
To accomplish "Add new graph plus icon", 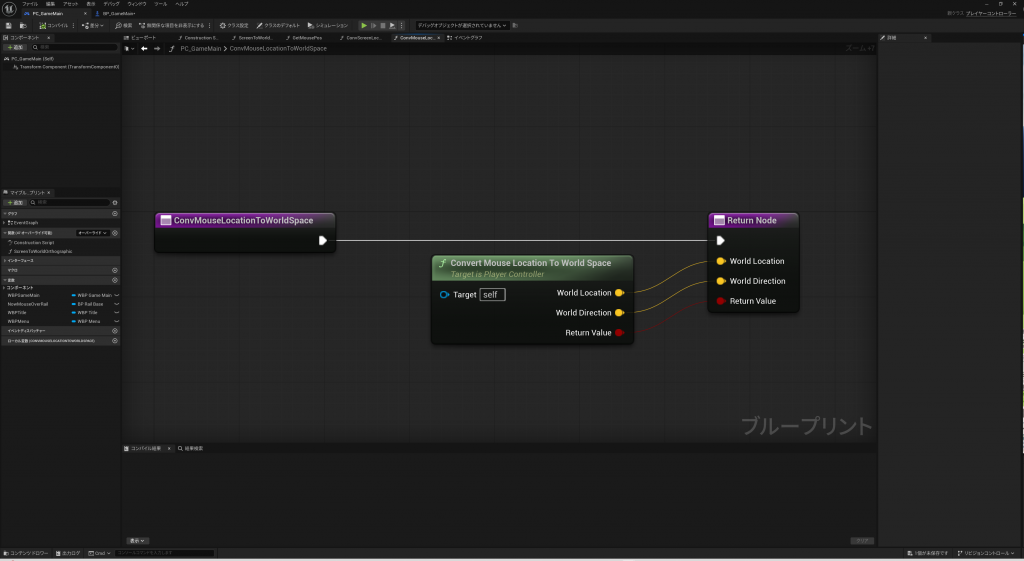I will tap(115, 214).
